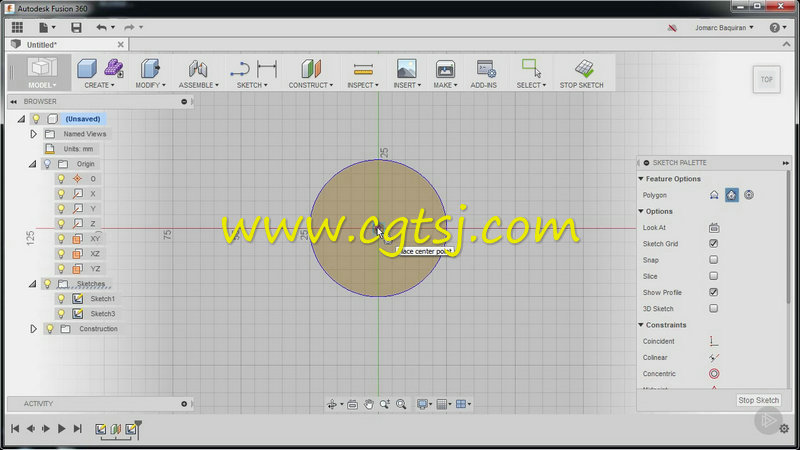This screenshot has height=450, width=800.
Task: Click the TOP view cube face
Action: pyautogui.click(x=766, y=79)
